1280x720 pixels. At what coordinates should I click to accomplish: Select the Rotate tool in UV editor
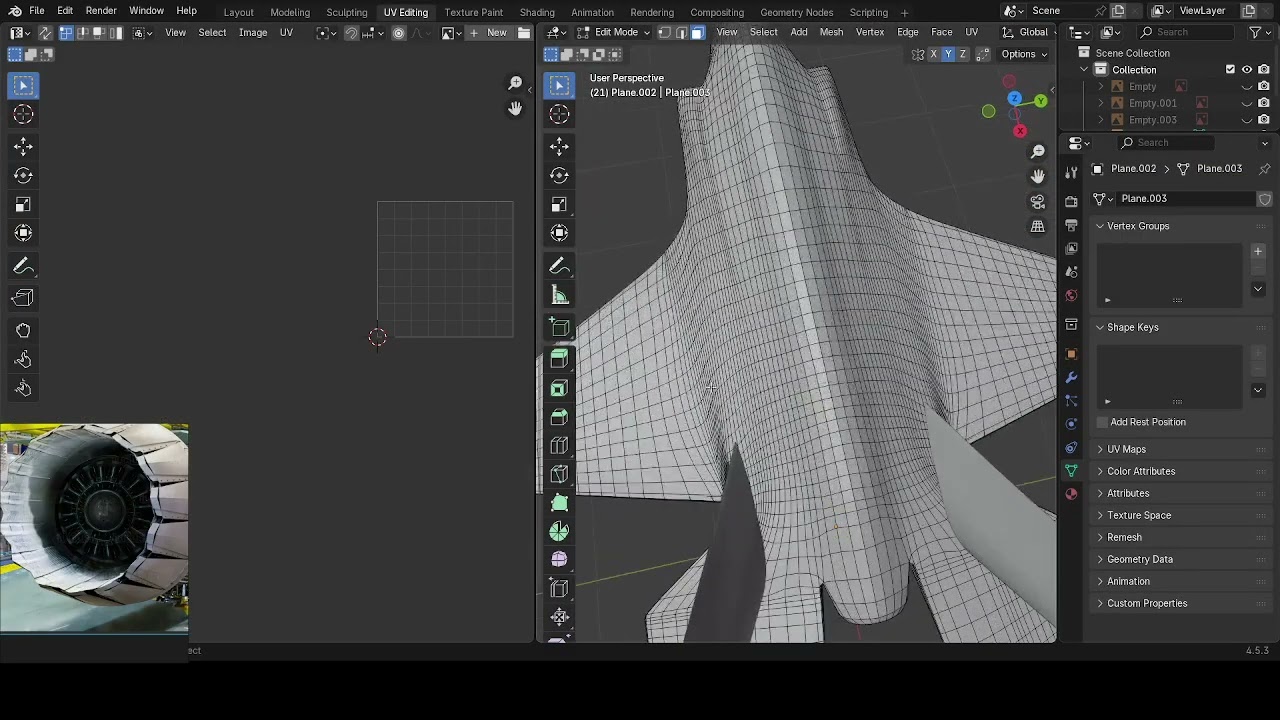23,176
